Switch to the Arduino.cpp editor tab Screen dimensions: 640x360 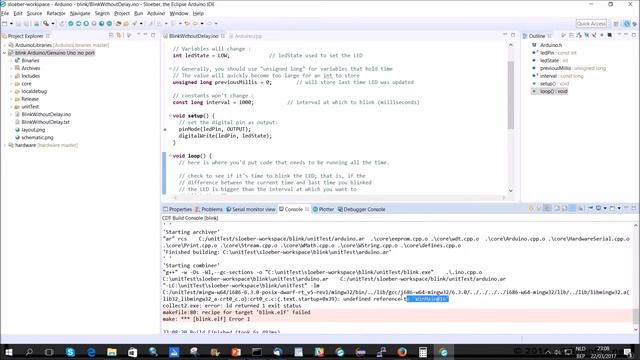click(246, 36)
